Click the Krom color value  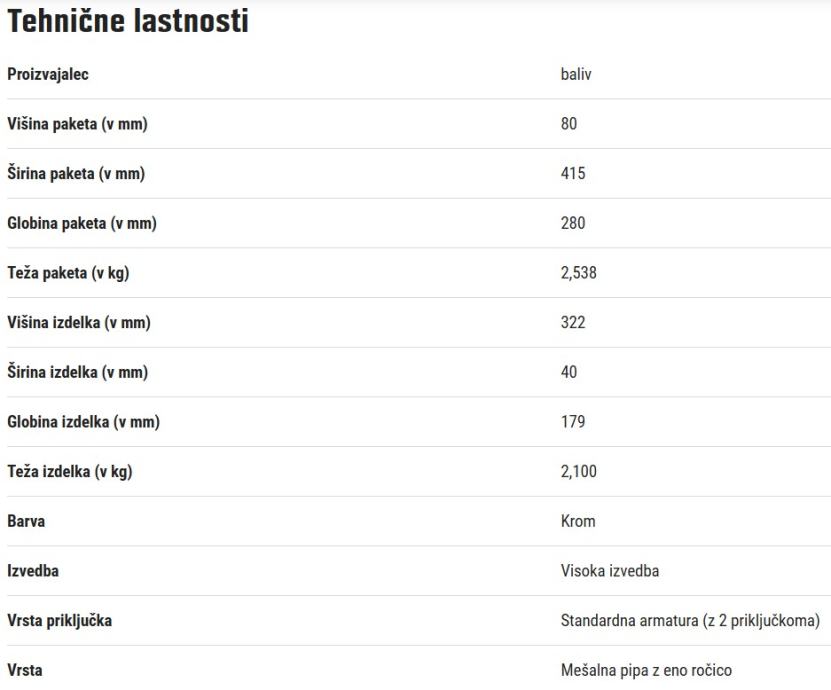point(578,521)
